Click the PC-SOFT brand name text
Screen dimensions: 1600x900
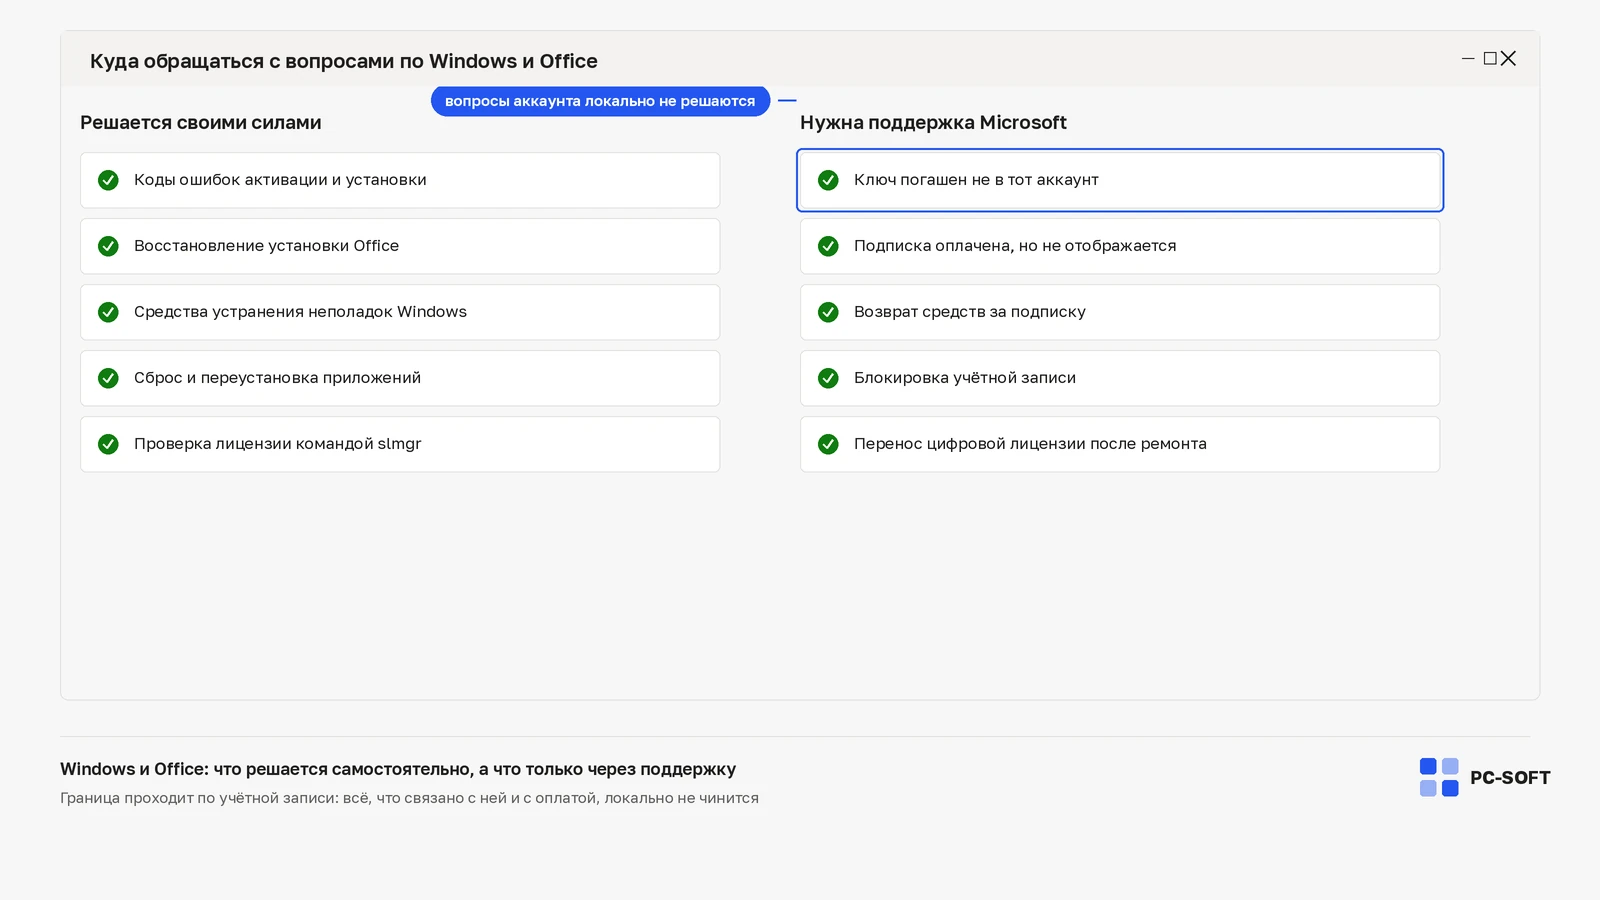[x=1510, y=778]
